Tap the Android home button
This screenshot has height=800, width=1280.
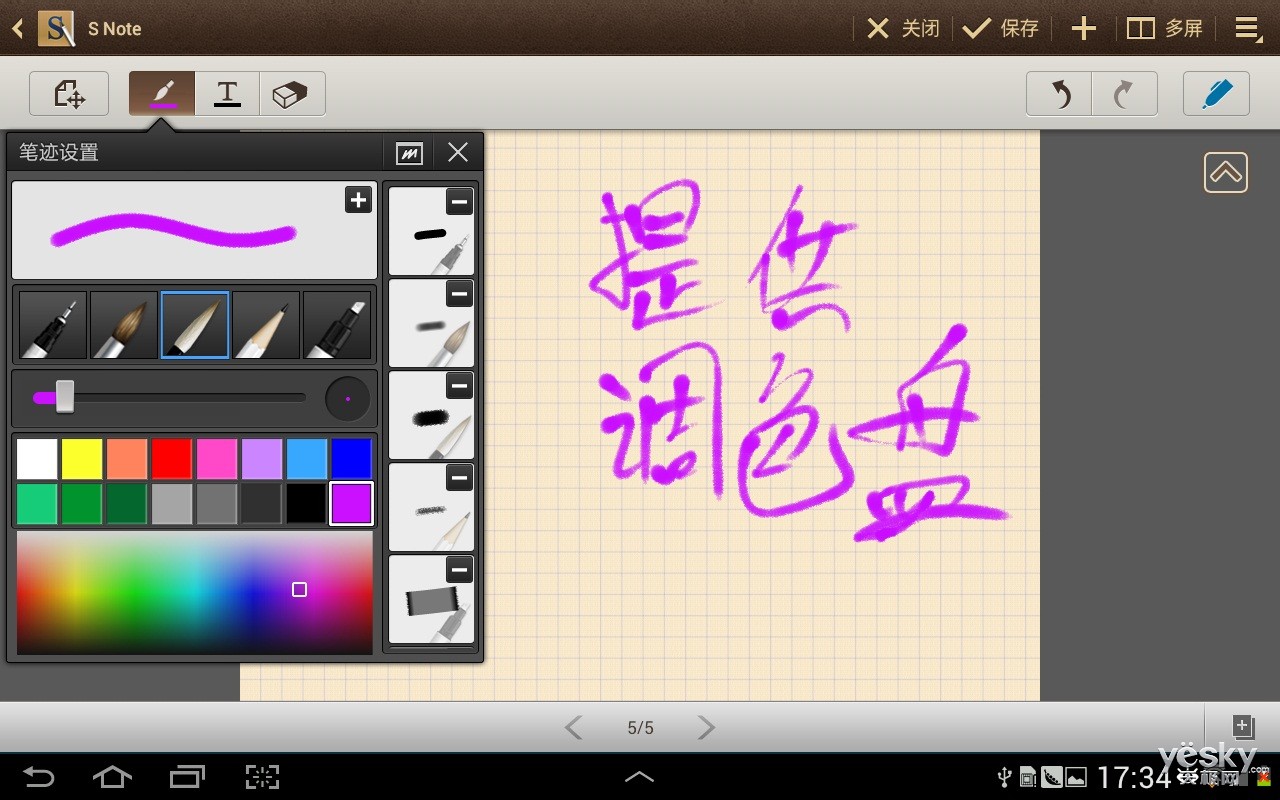[111, 777]
